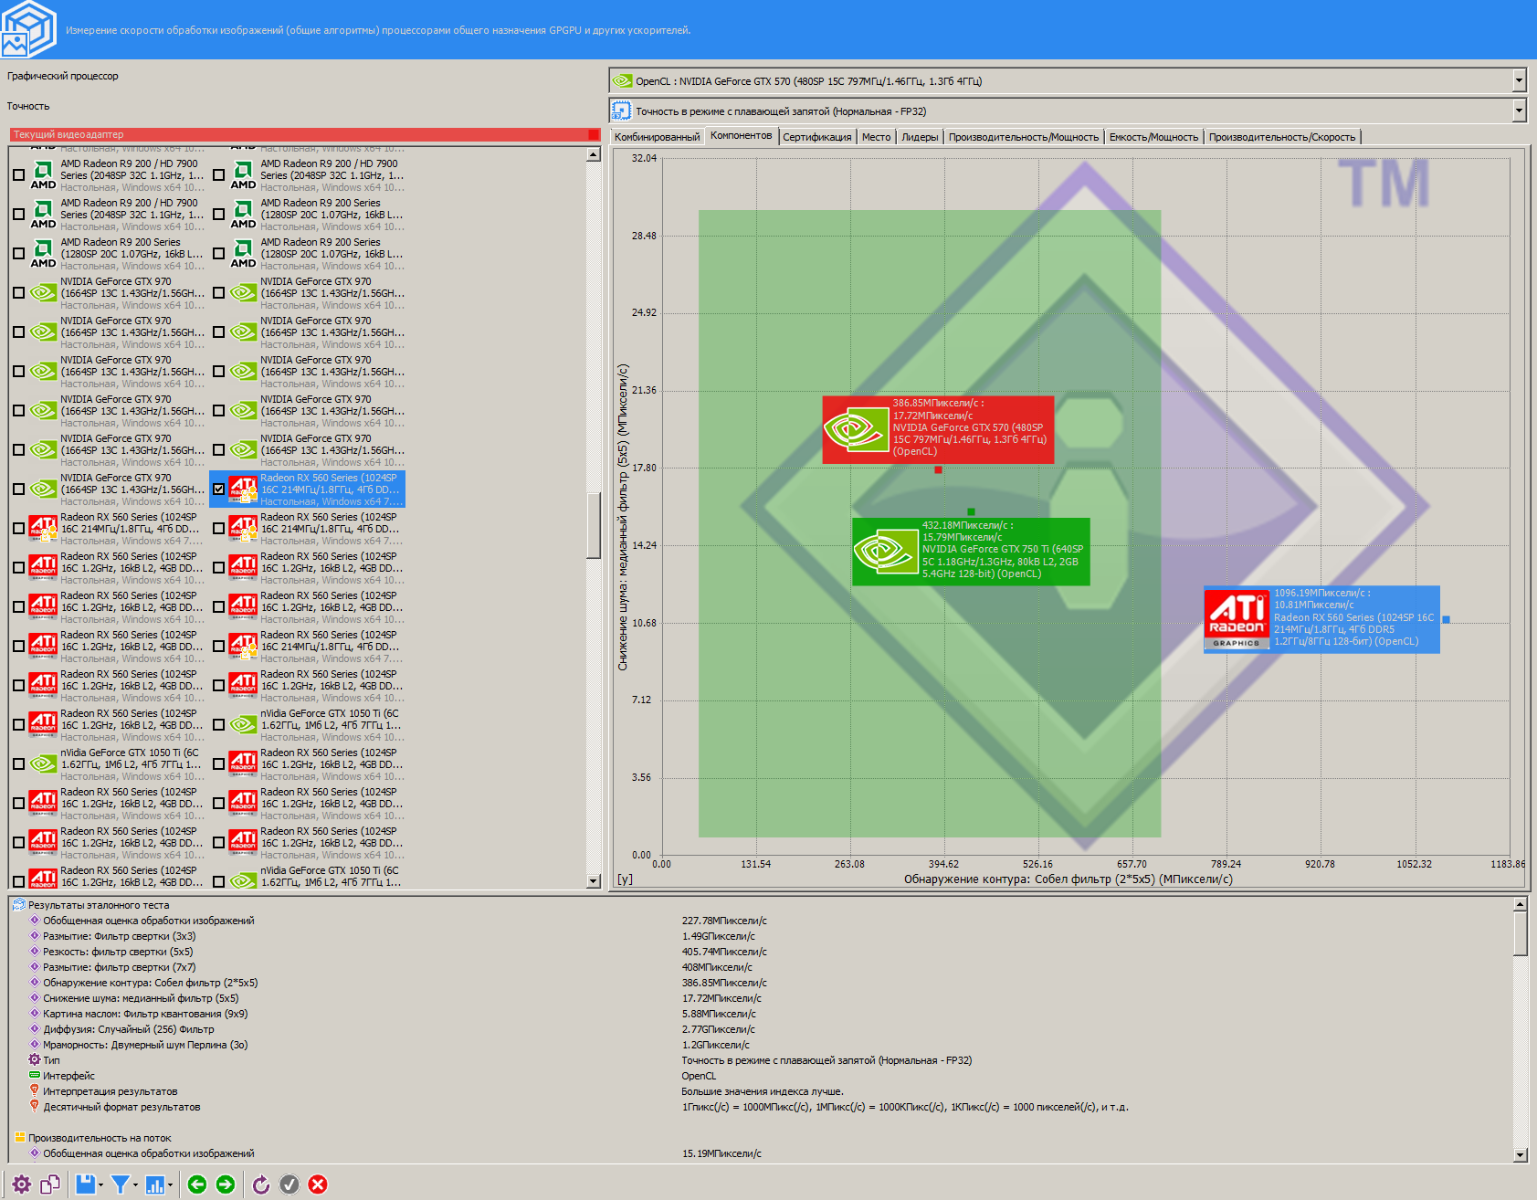Viewport: 1537px width, 1200px height.
Task: Tick the left-column nVidia GeForce GTX 1050 Ti checkbox
Action: [x=19, y=764]
